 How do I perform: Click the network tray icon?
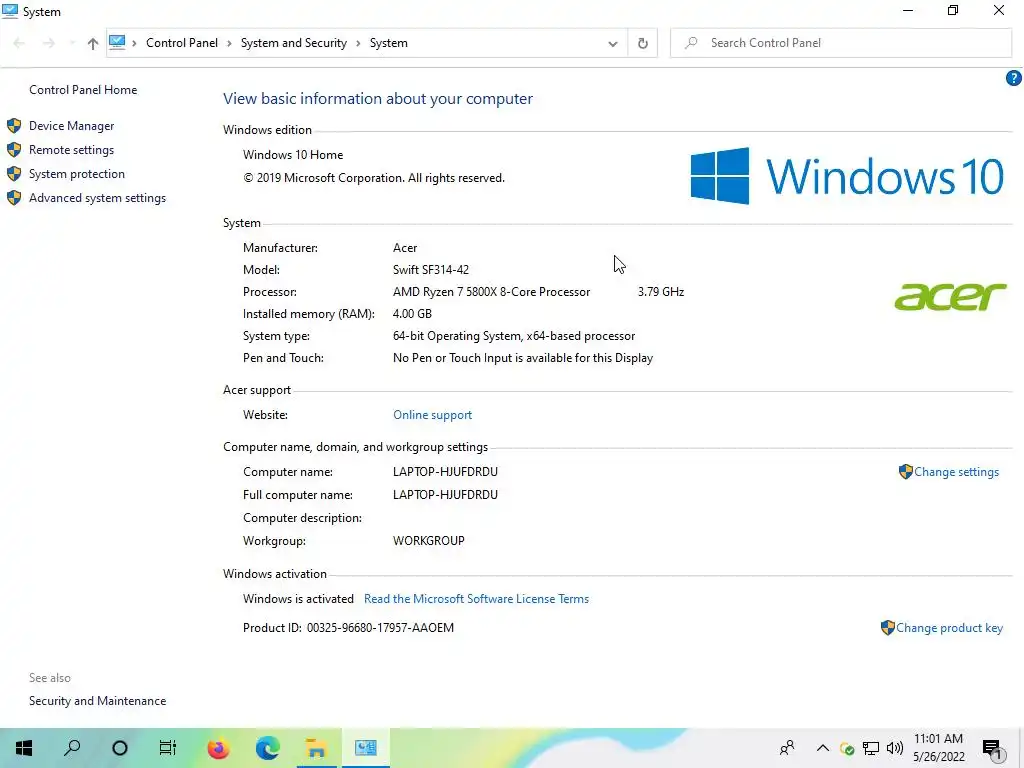tap(871, 748)
